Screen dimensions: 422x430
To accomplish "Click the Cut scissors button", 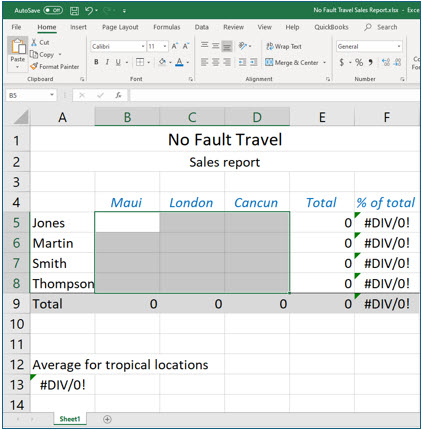I will coord(40,42).
